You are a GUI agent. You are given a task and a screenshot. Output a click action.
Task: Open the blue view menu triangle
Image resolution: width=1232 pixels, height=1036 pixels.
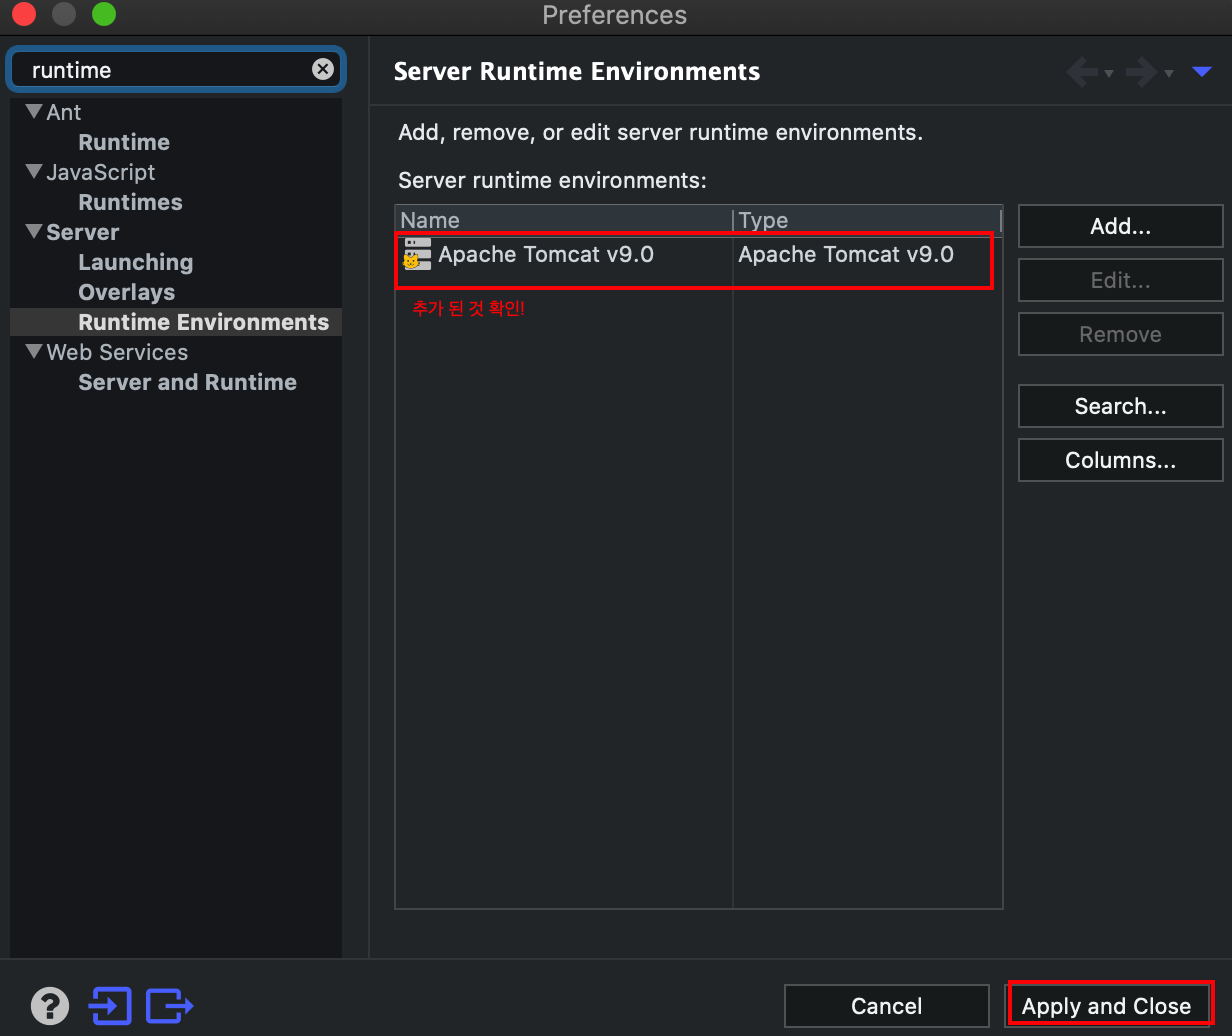tap(1202, 72)
